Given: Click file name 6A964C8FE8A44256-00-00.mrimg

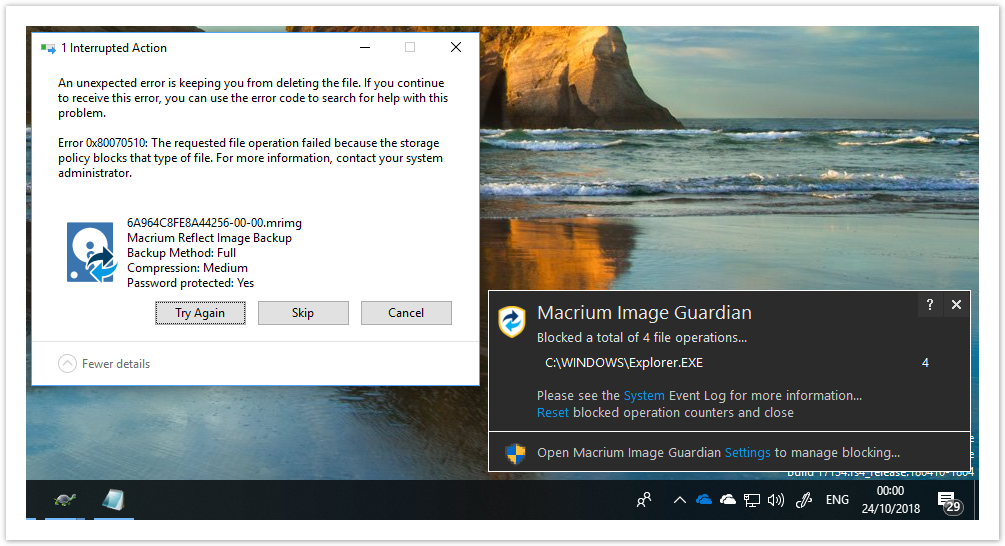Looking at the screenshot, I should [214, 223].
